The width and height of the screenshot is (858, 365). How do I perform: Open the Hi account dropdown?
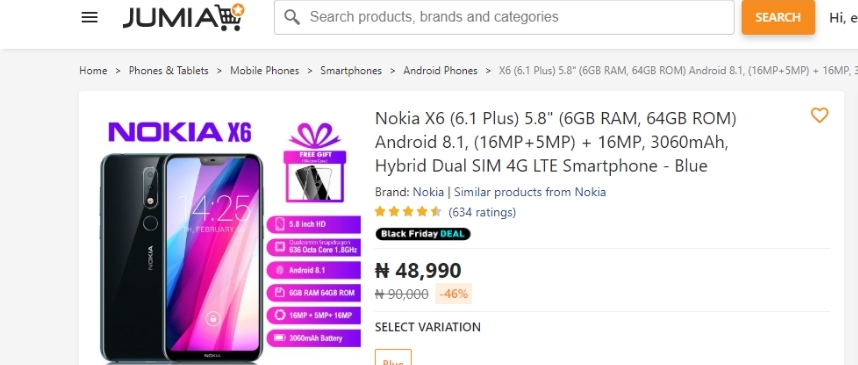point(843,18)
